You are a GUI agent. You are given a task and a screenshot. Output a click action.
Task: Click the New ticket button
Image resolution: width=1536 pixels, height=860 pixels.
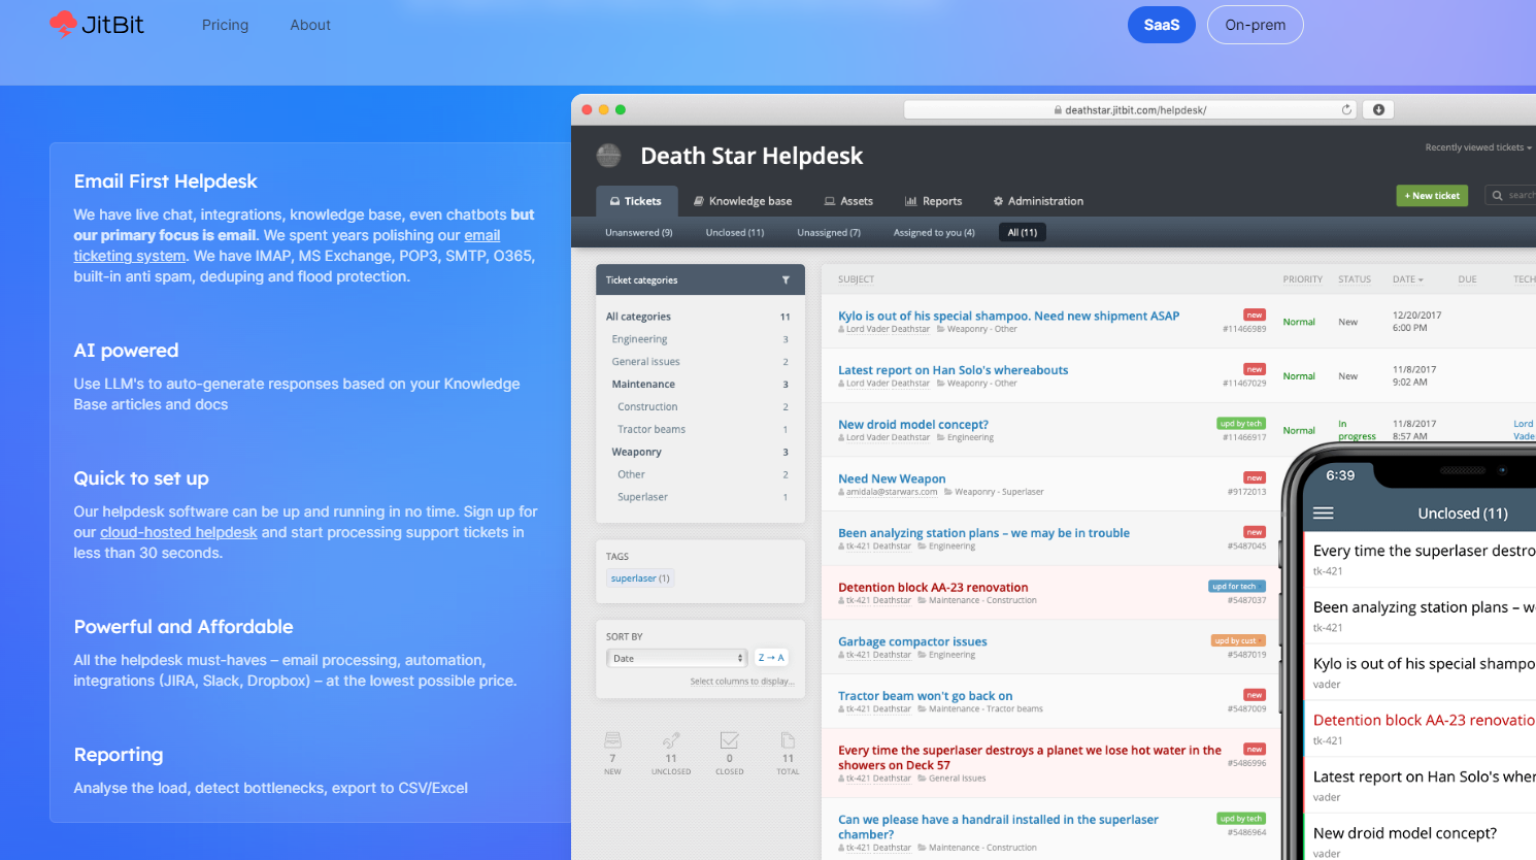(x=1431, y=196)
